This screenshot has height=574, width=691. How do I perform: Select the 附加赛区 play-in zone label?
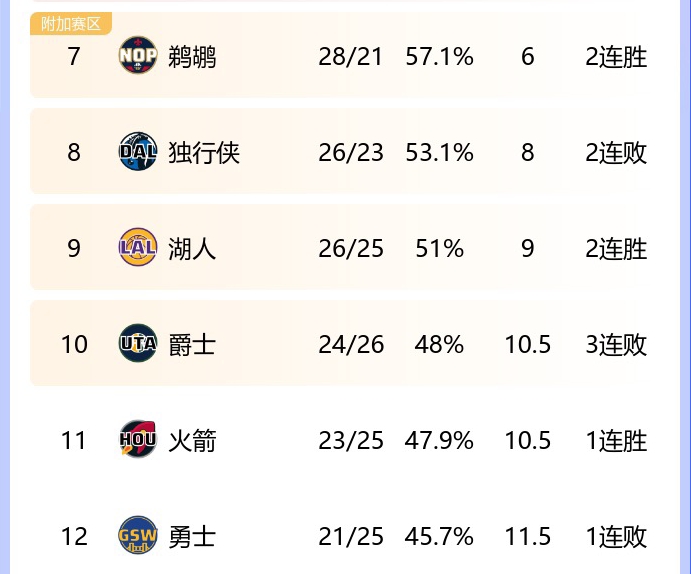click(71, 24)
